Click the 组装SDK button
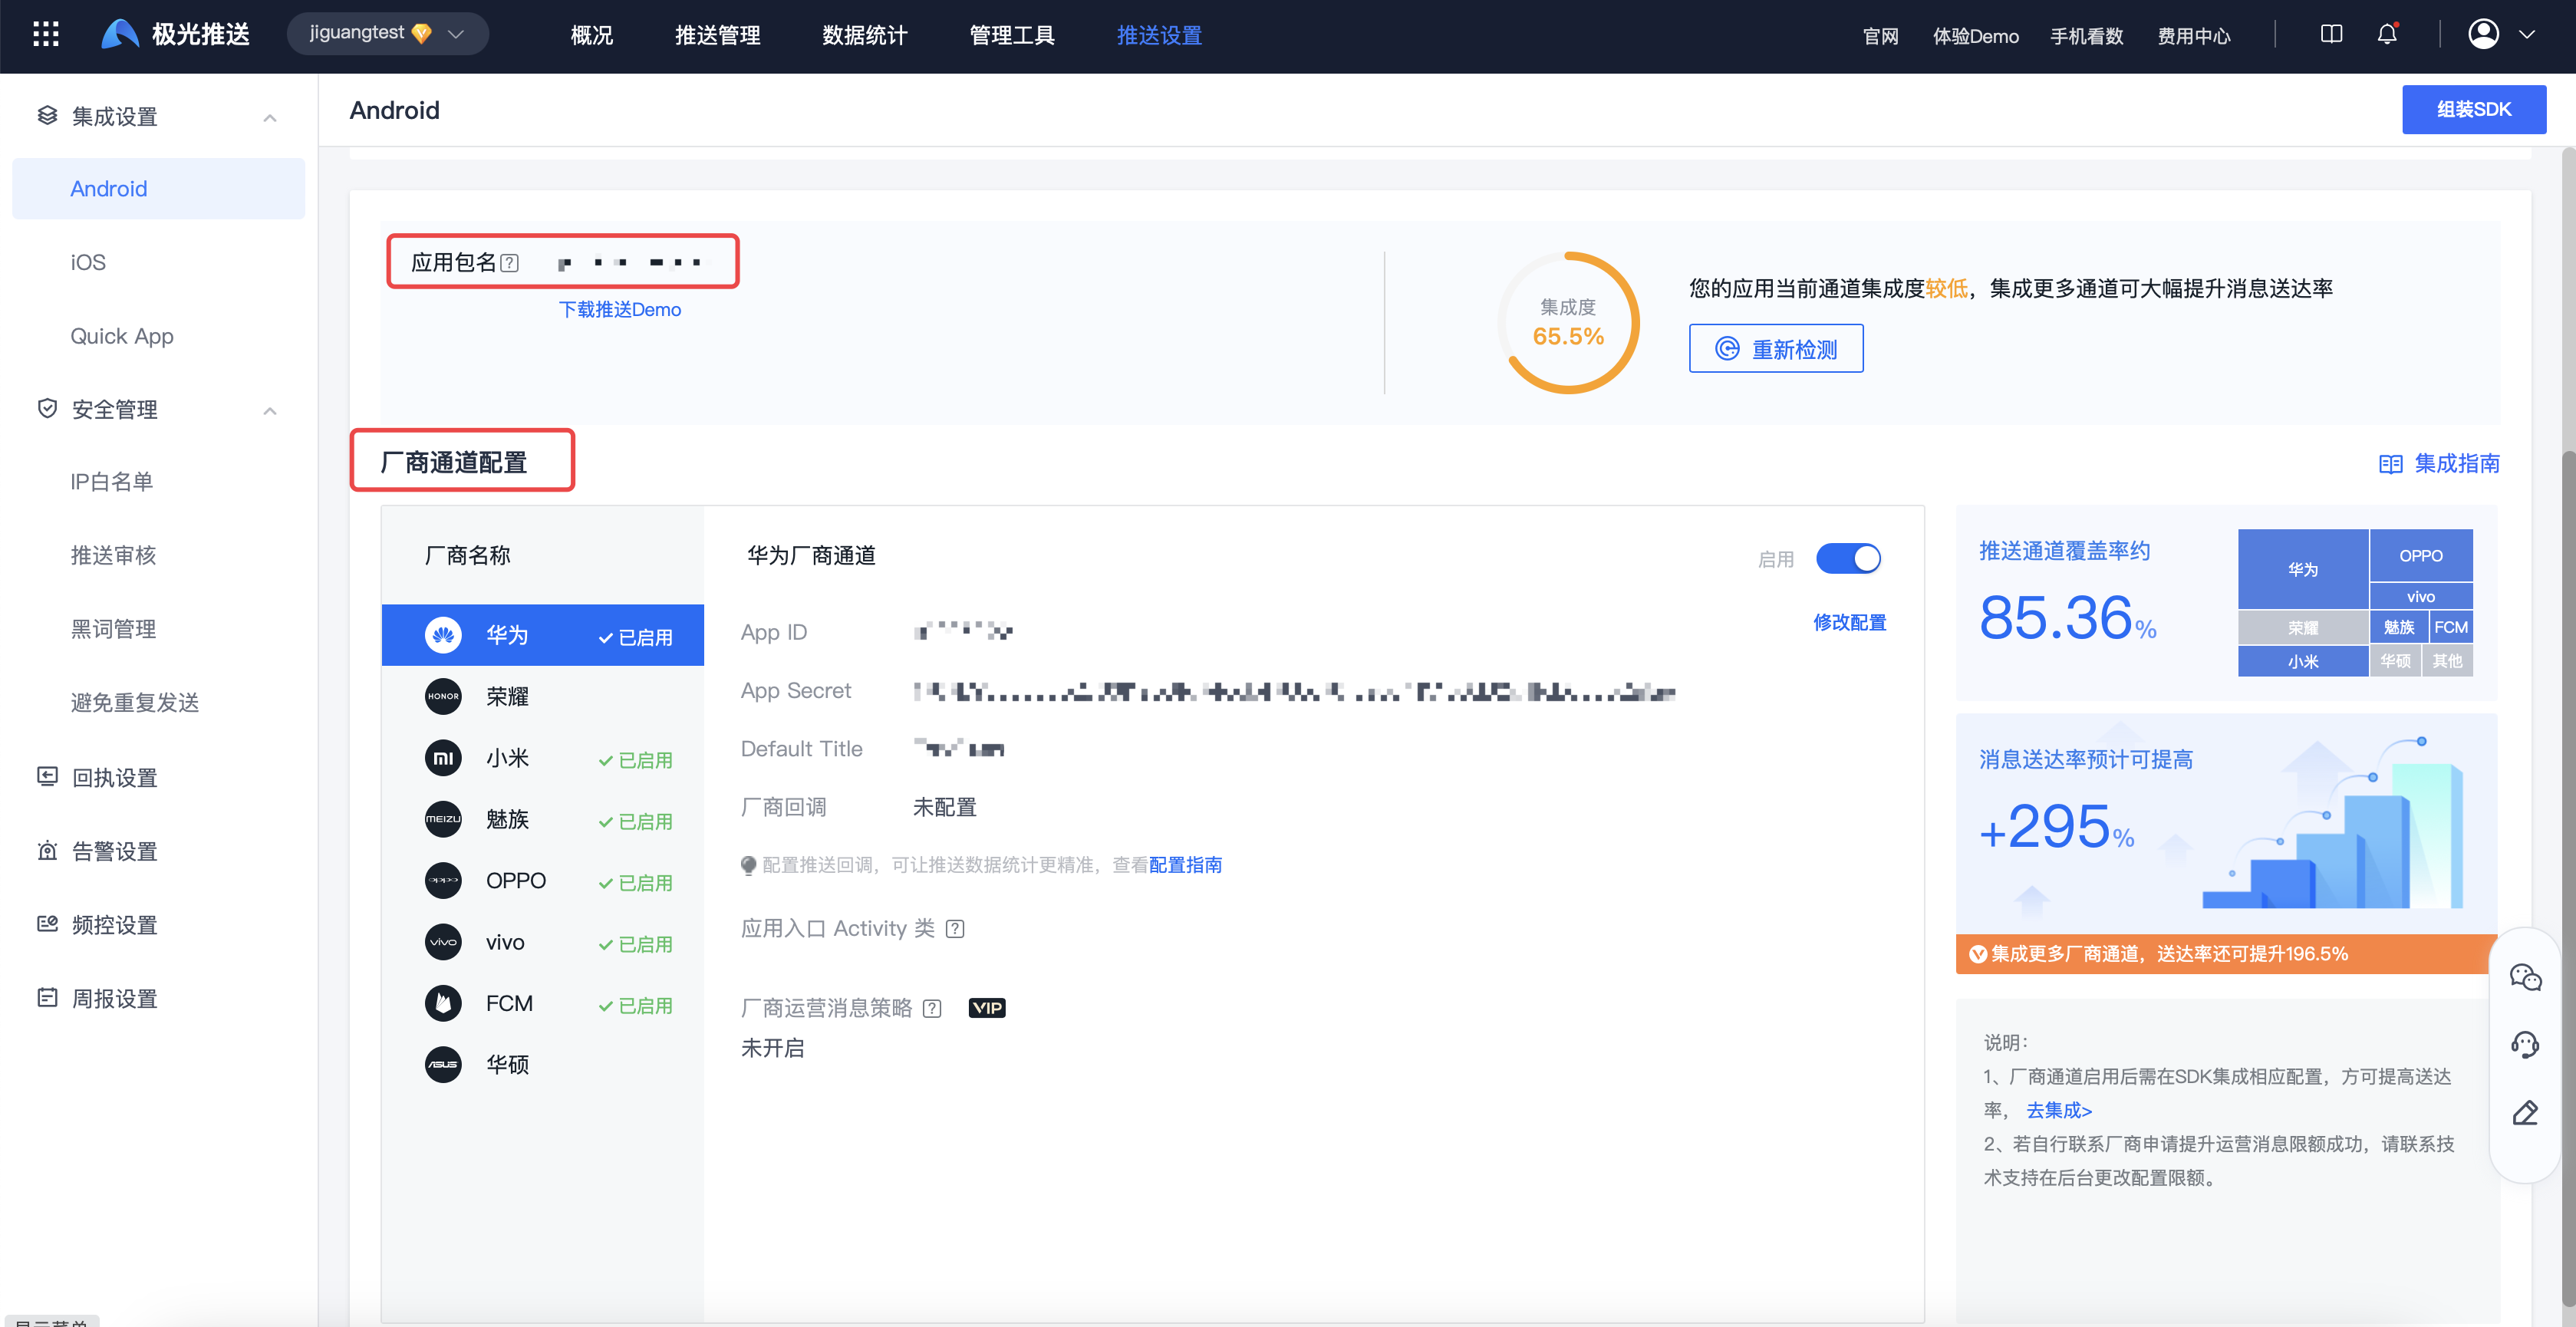Screen dimensions: 2576x1327 pyautogui.click(x=2473, y=109)
